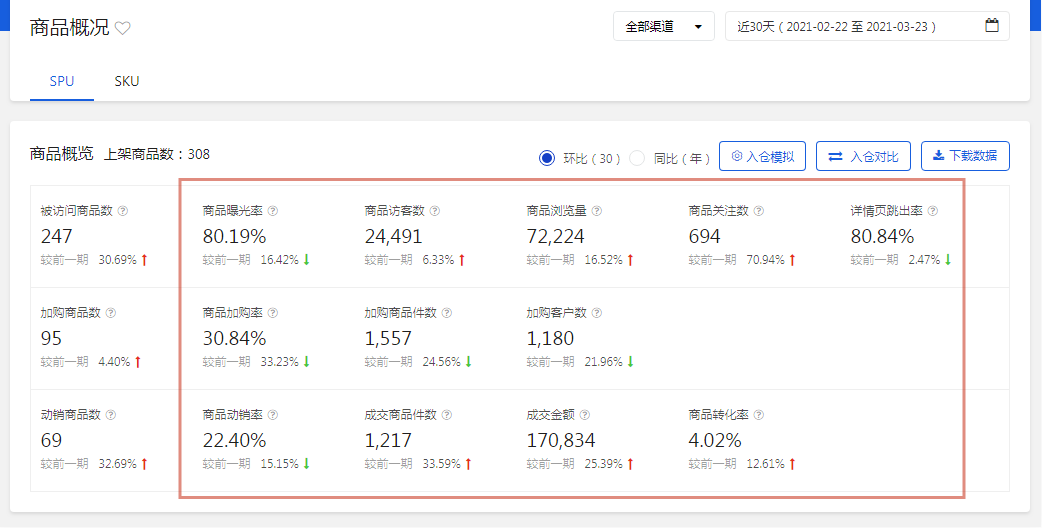Click the 入仓对比 button
The height and width of the screenshot is (528, 1042).
point(863,156)
